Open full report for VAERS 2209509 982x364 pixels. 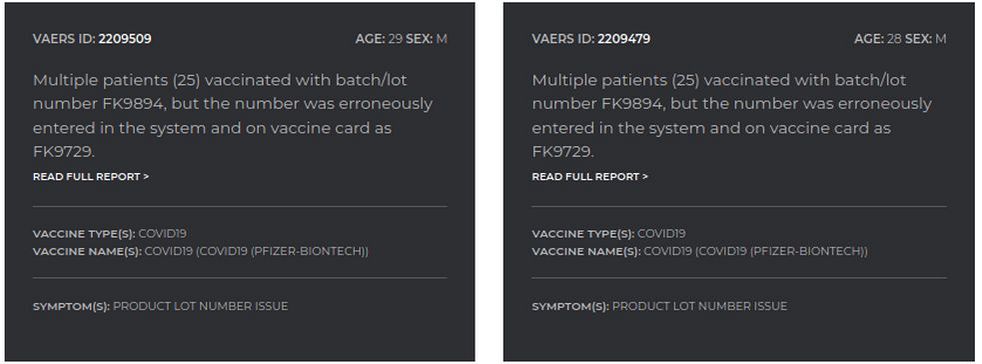click(x=91, y=177)
